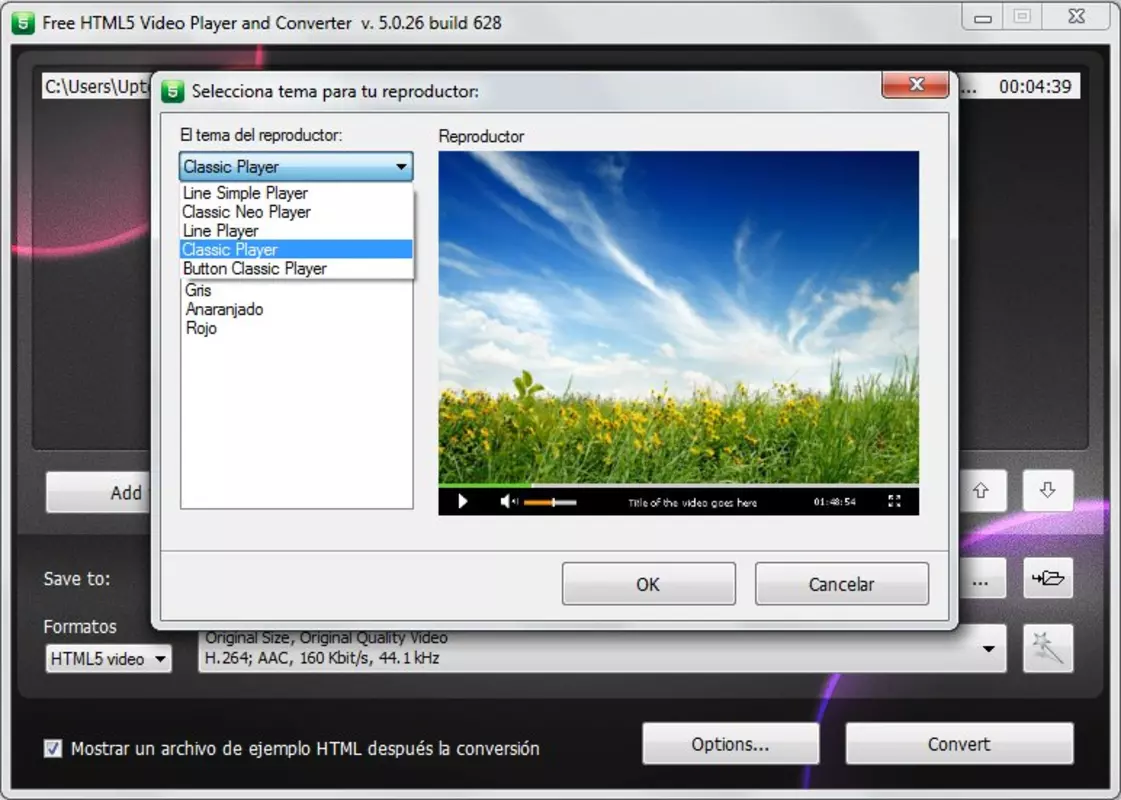This screenshot has width=1121, height=800.
Task: Open the HTML5 video formats dropdown
Action: click(x=109, y=658)
